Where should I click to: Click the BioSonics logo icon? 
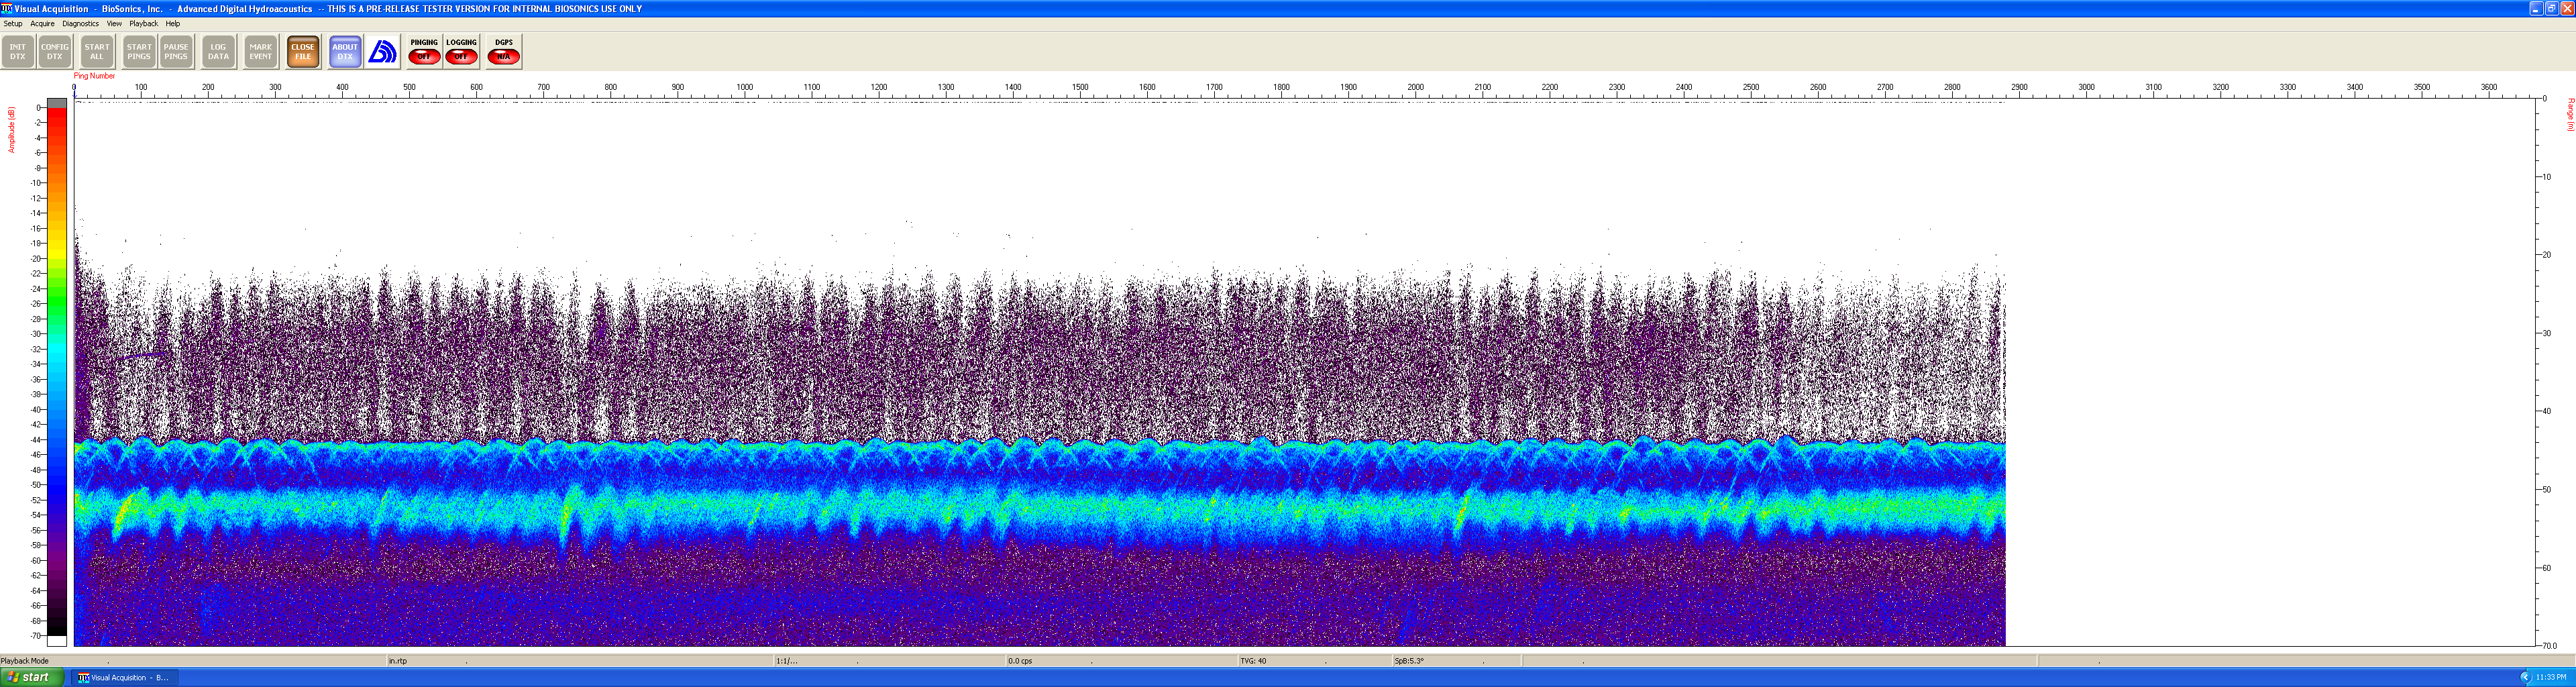coord(383,52)
